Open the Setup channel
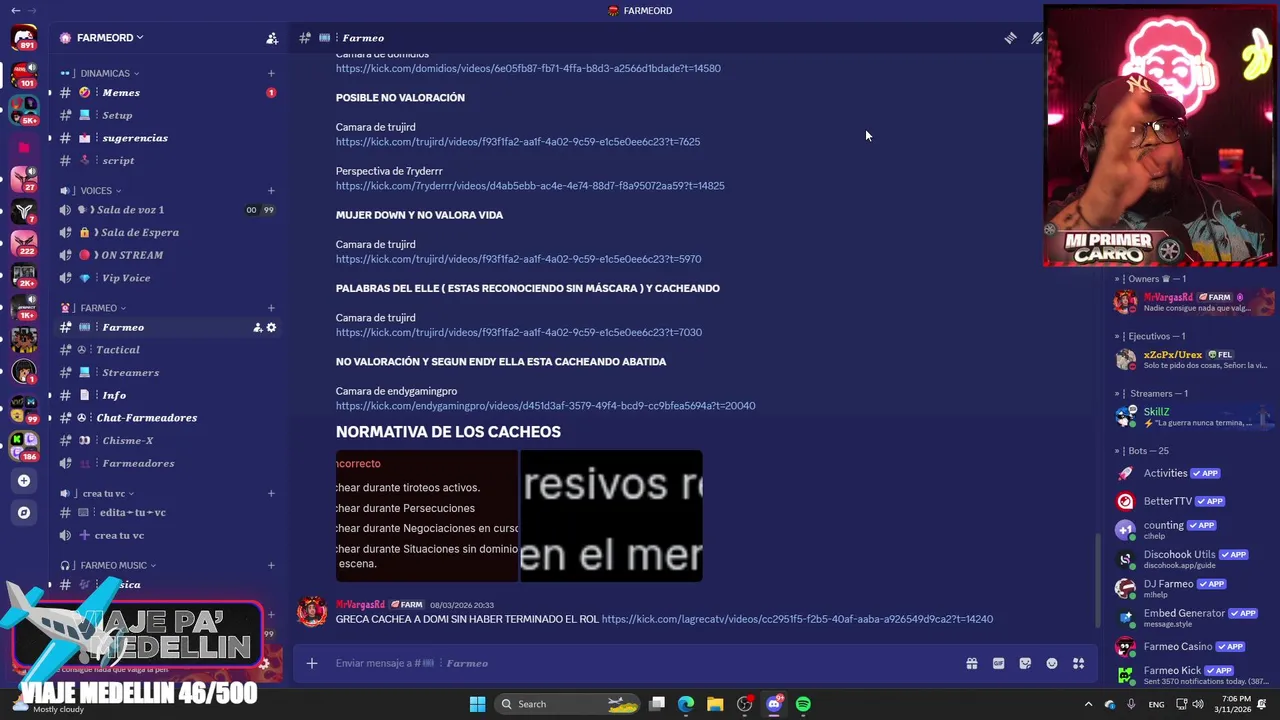Viewport: 1280px width, 720px height. [x=168, y=115]
